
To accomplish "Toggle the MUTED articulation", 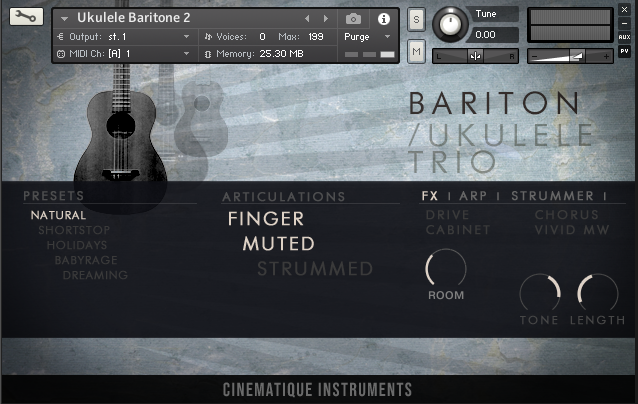I will [279, 244].
